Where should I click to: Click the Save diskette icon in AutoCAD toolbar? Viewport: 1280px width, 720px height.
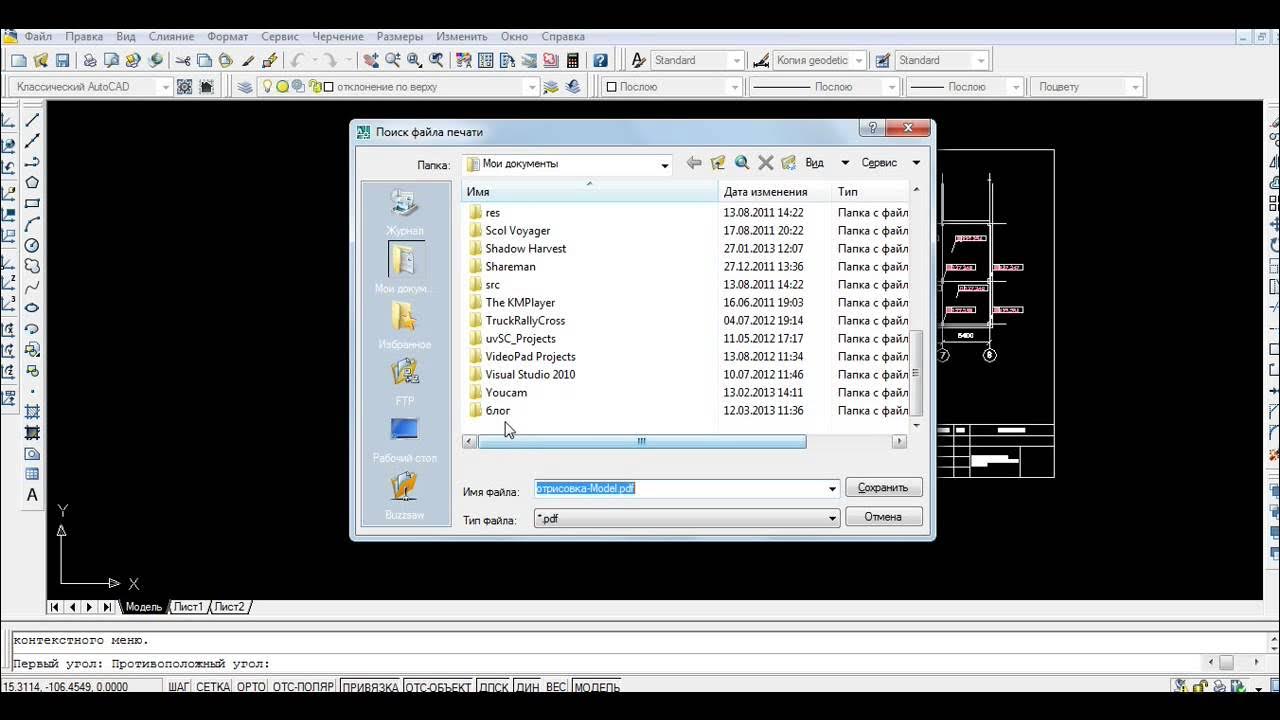click(x=62, y=61)
